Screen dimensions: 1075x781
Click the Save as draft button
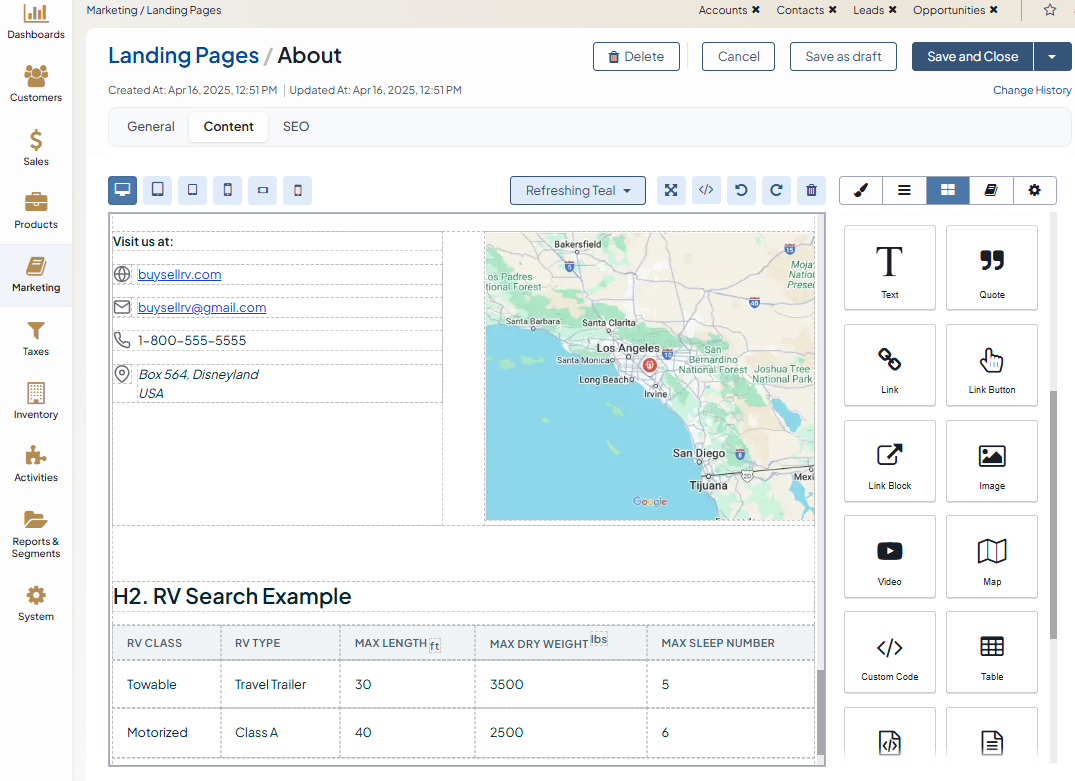pos(843,57)
